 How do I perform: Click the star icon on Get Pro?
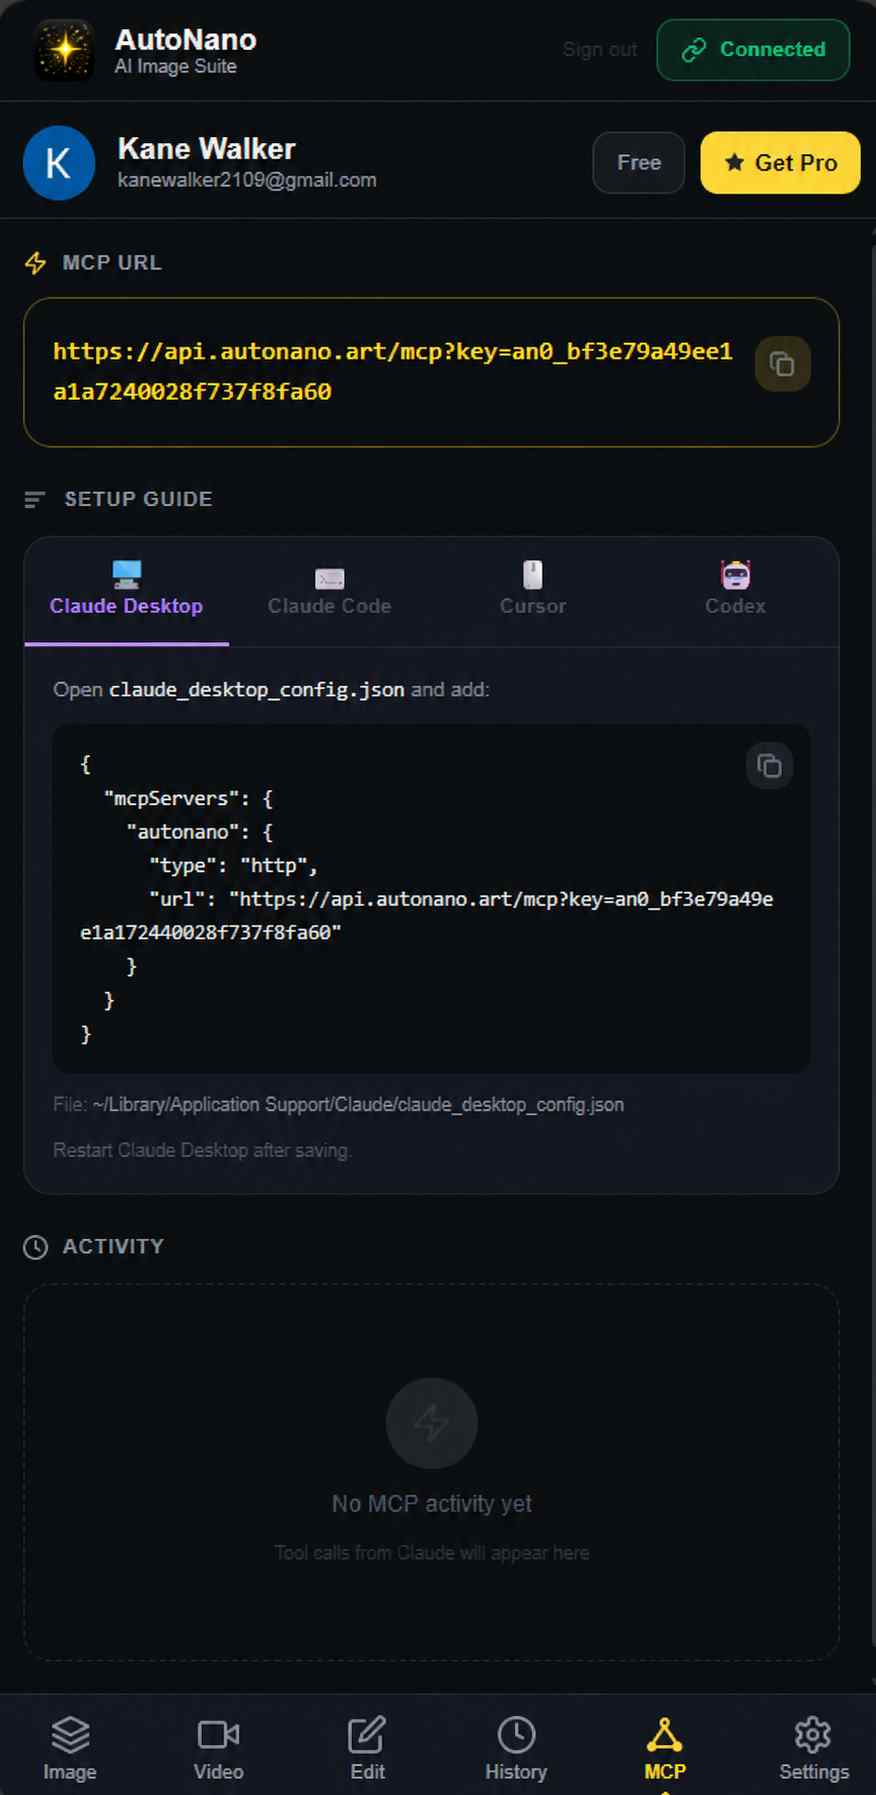(x=734, y=162)
